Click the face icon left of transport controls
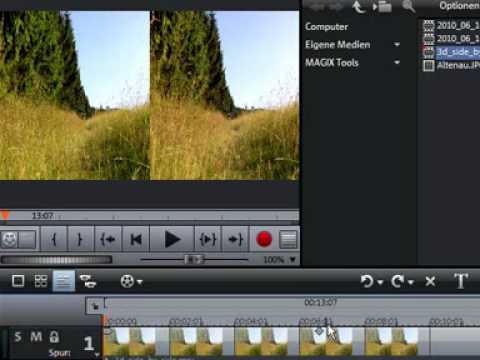 click(9, 239)
